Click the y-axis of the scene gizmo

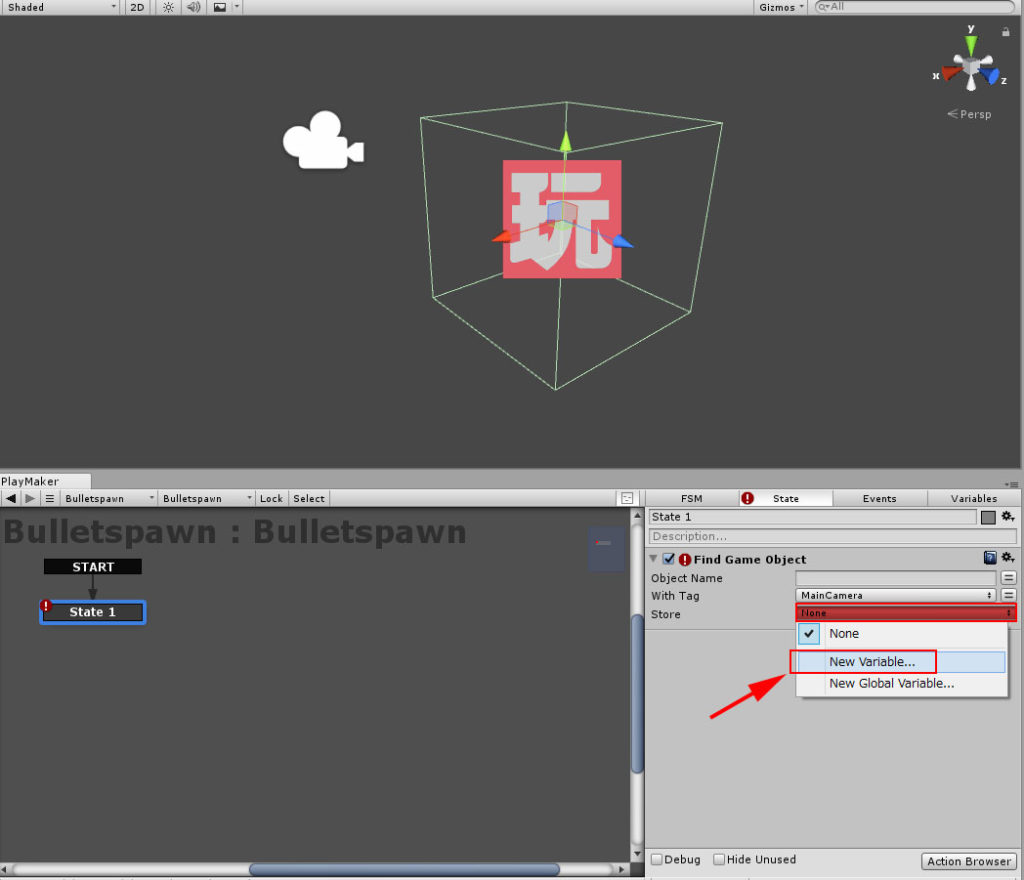(969, 37)
